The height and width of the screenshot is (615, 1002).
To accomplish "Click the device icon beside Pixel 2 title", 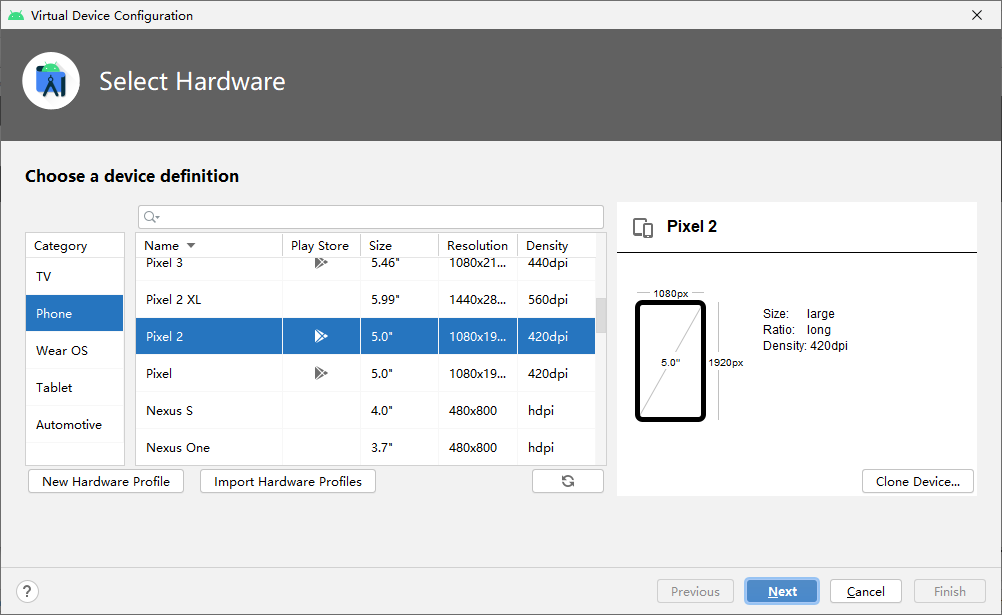I will (643, 228).
